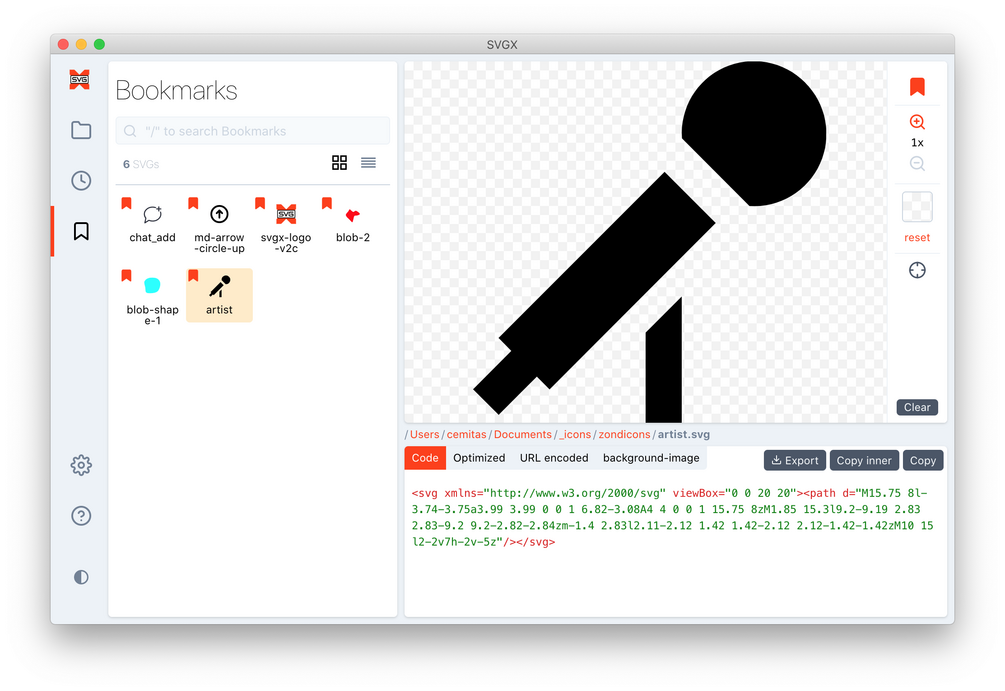Click the Clear button

(x=917, y=407)
